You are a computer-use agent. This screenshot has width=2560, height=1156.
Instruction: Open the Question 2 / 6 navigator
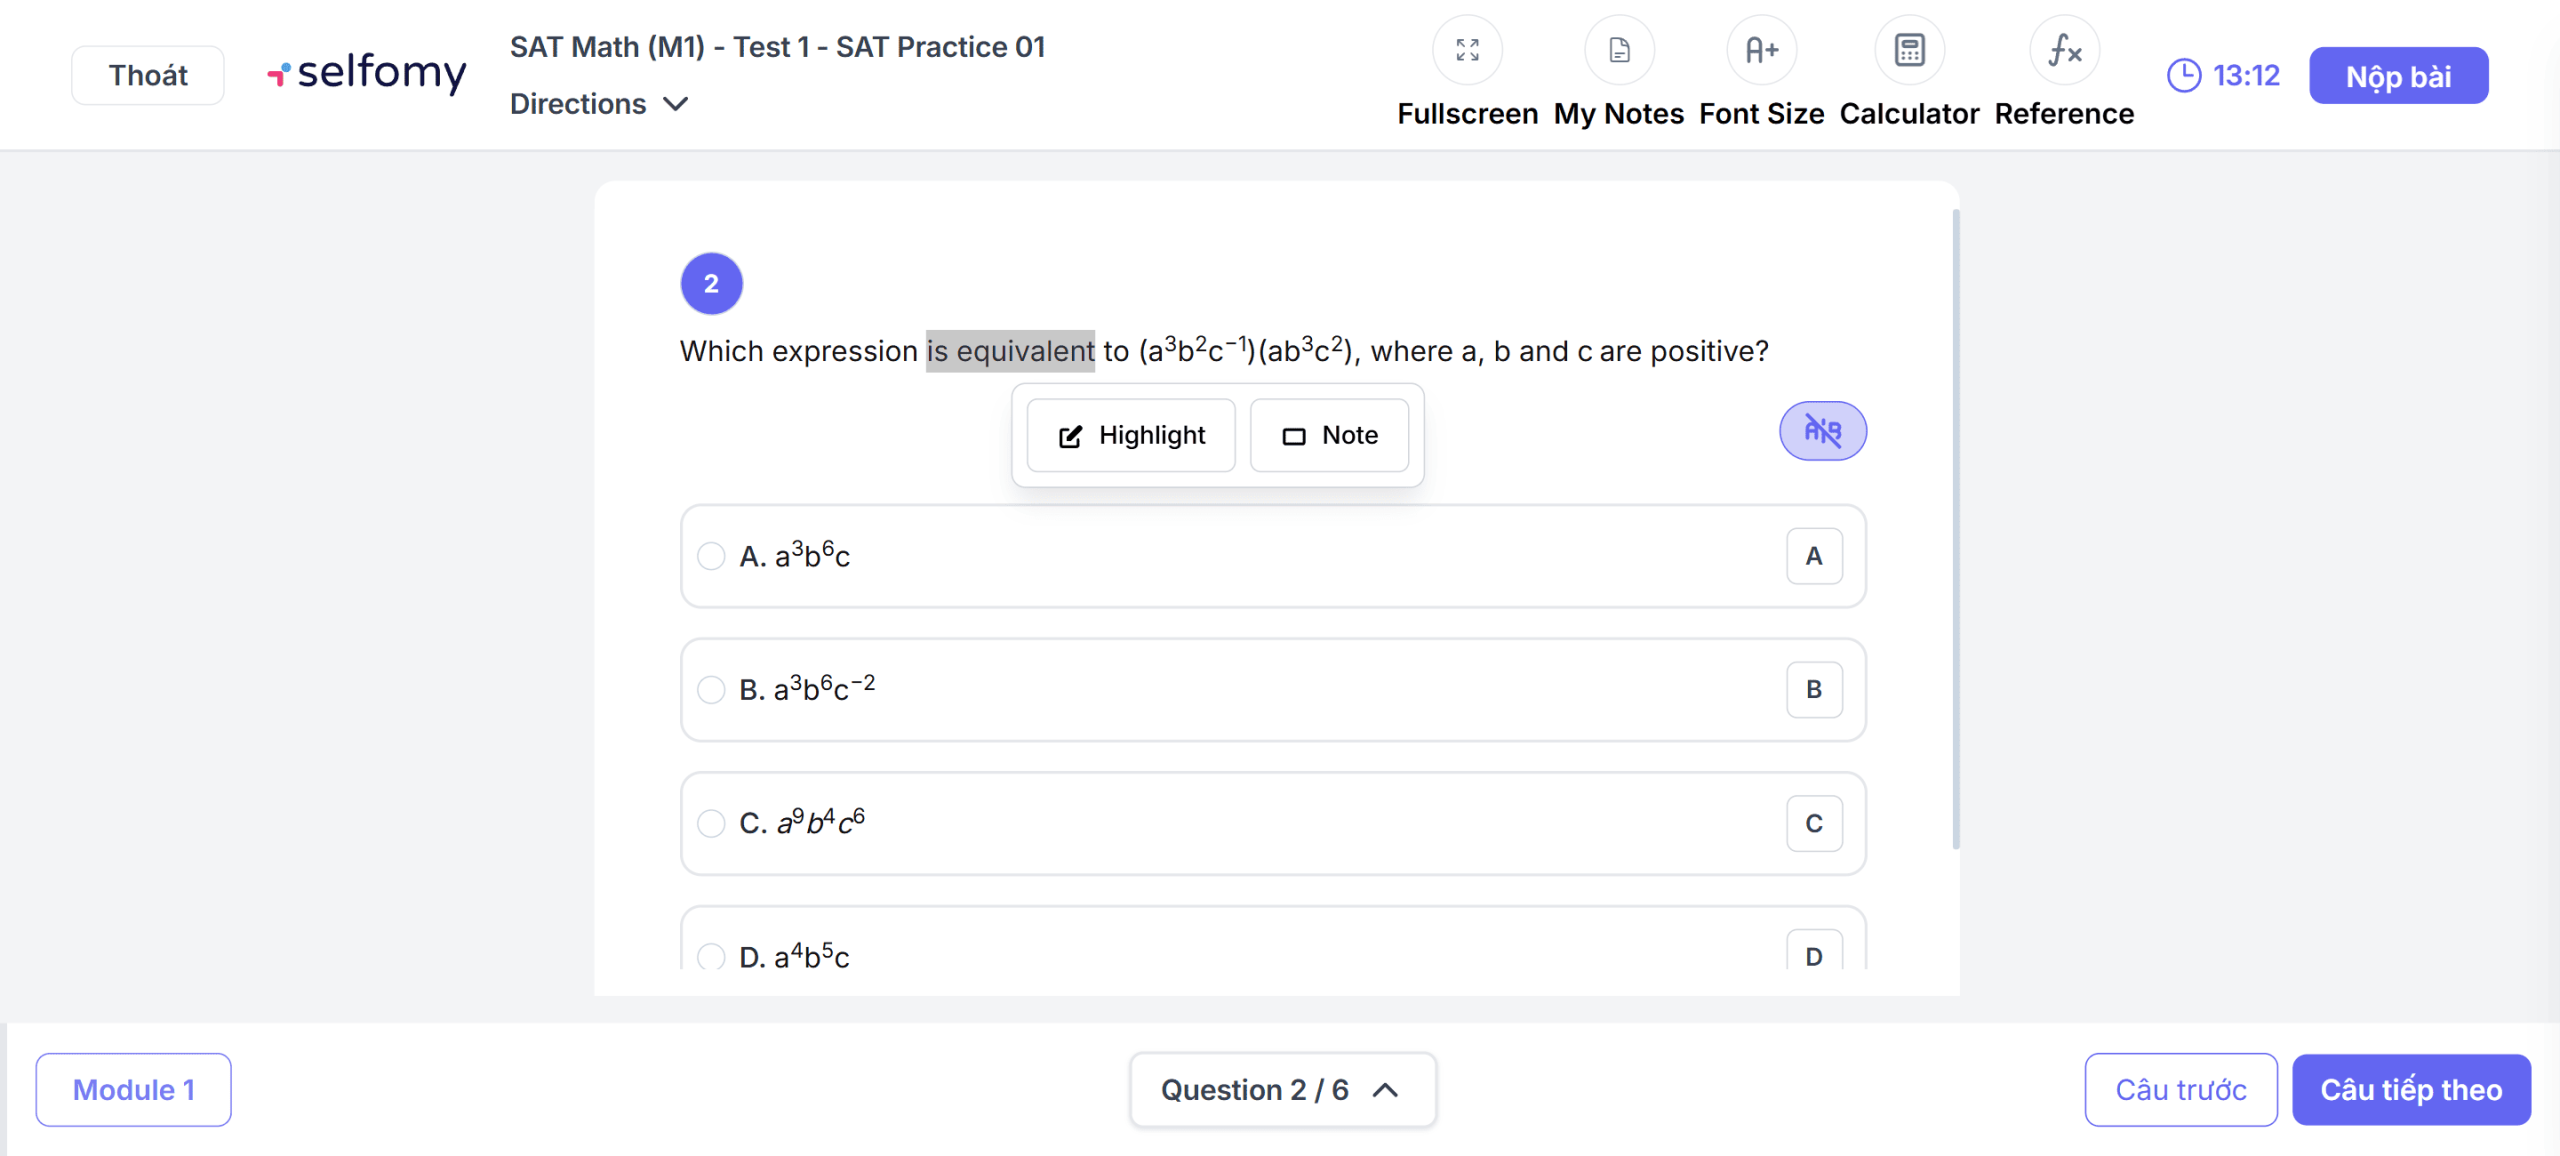1282,1089
